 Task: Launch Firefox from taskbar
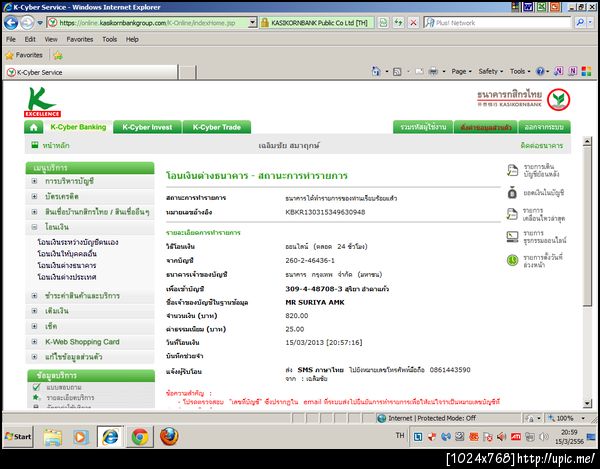[169, 436]
